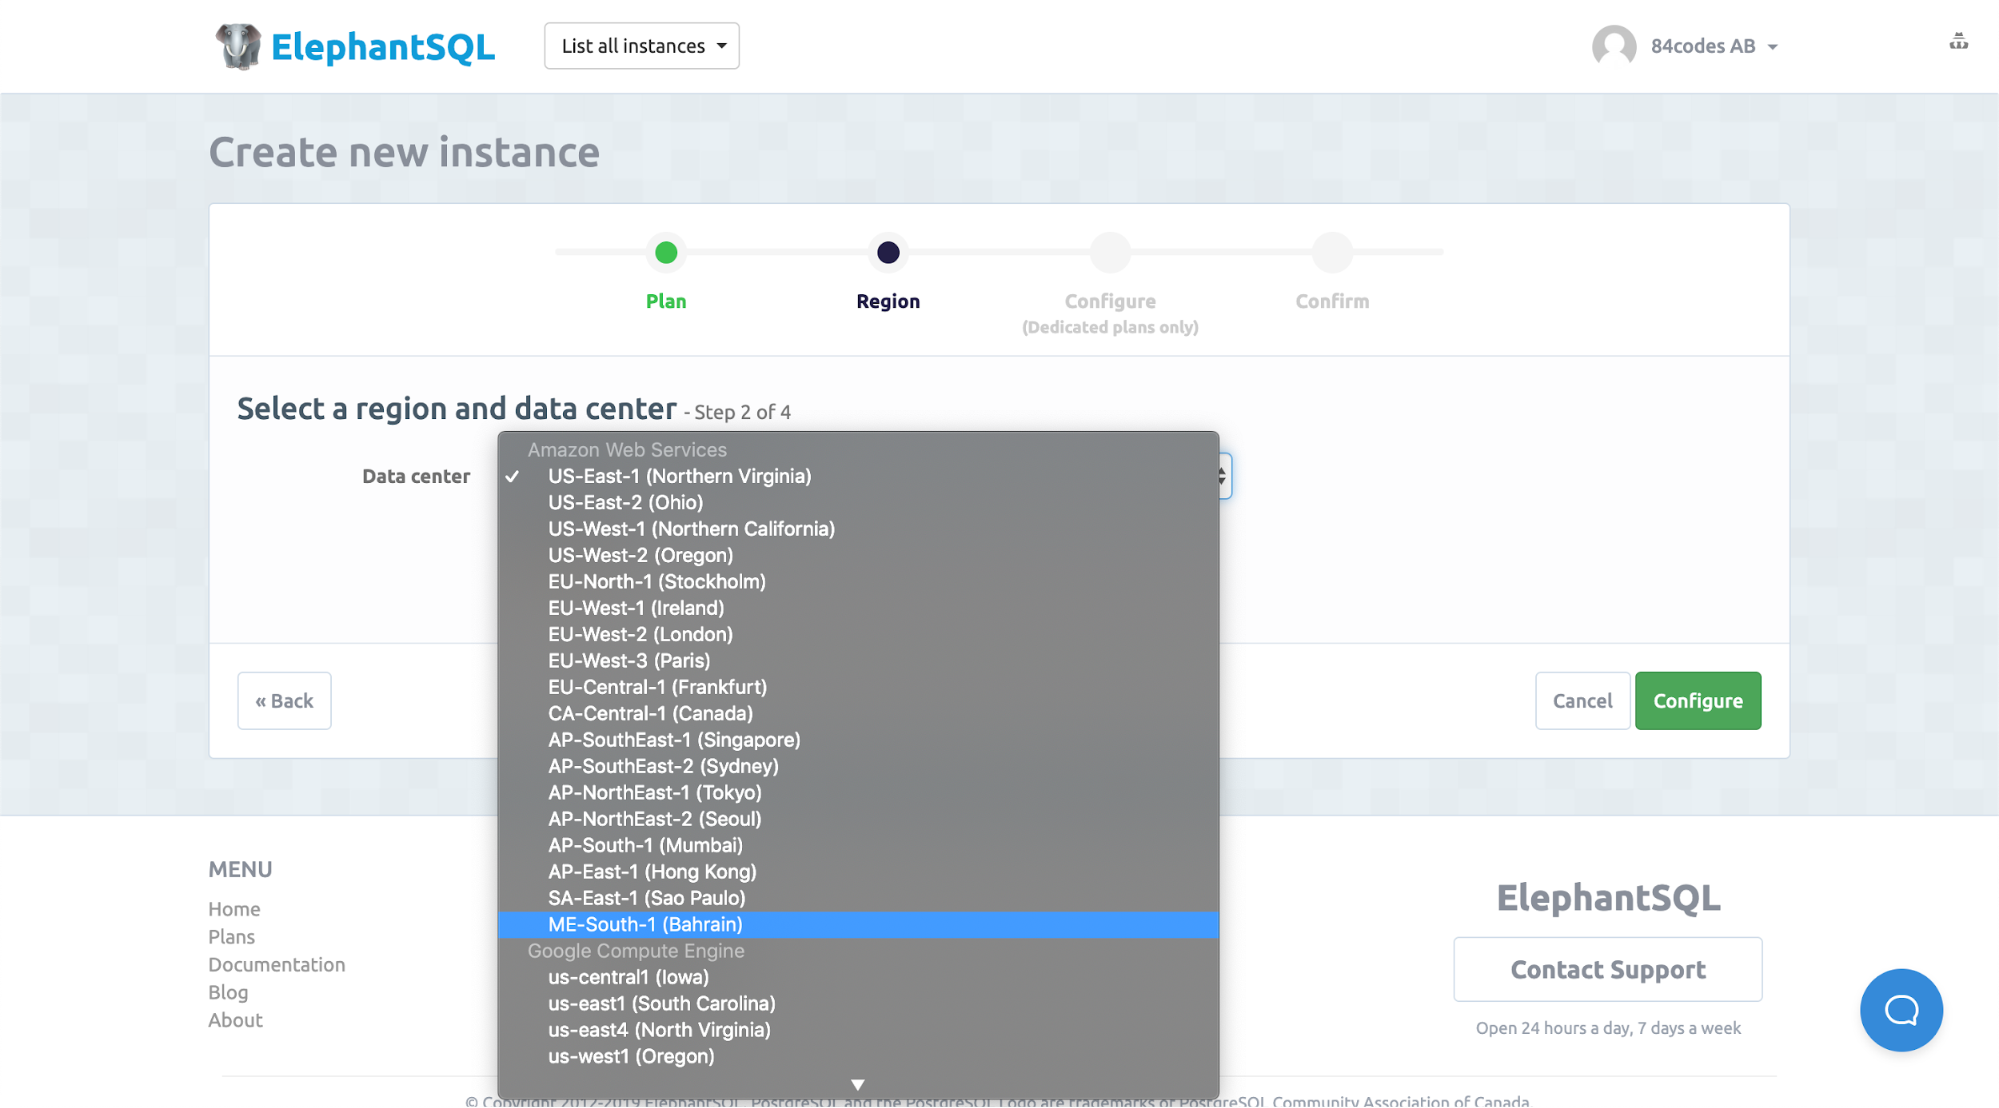Click the Confirm step circle
Screen dimensions: 1999x1108
coord(1332,253)
